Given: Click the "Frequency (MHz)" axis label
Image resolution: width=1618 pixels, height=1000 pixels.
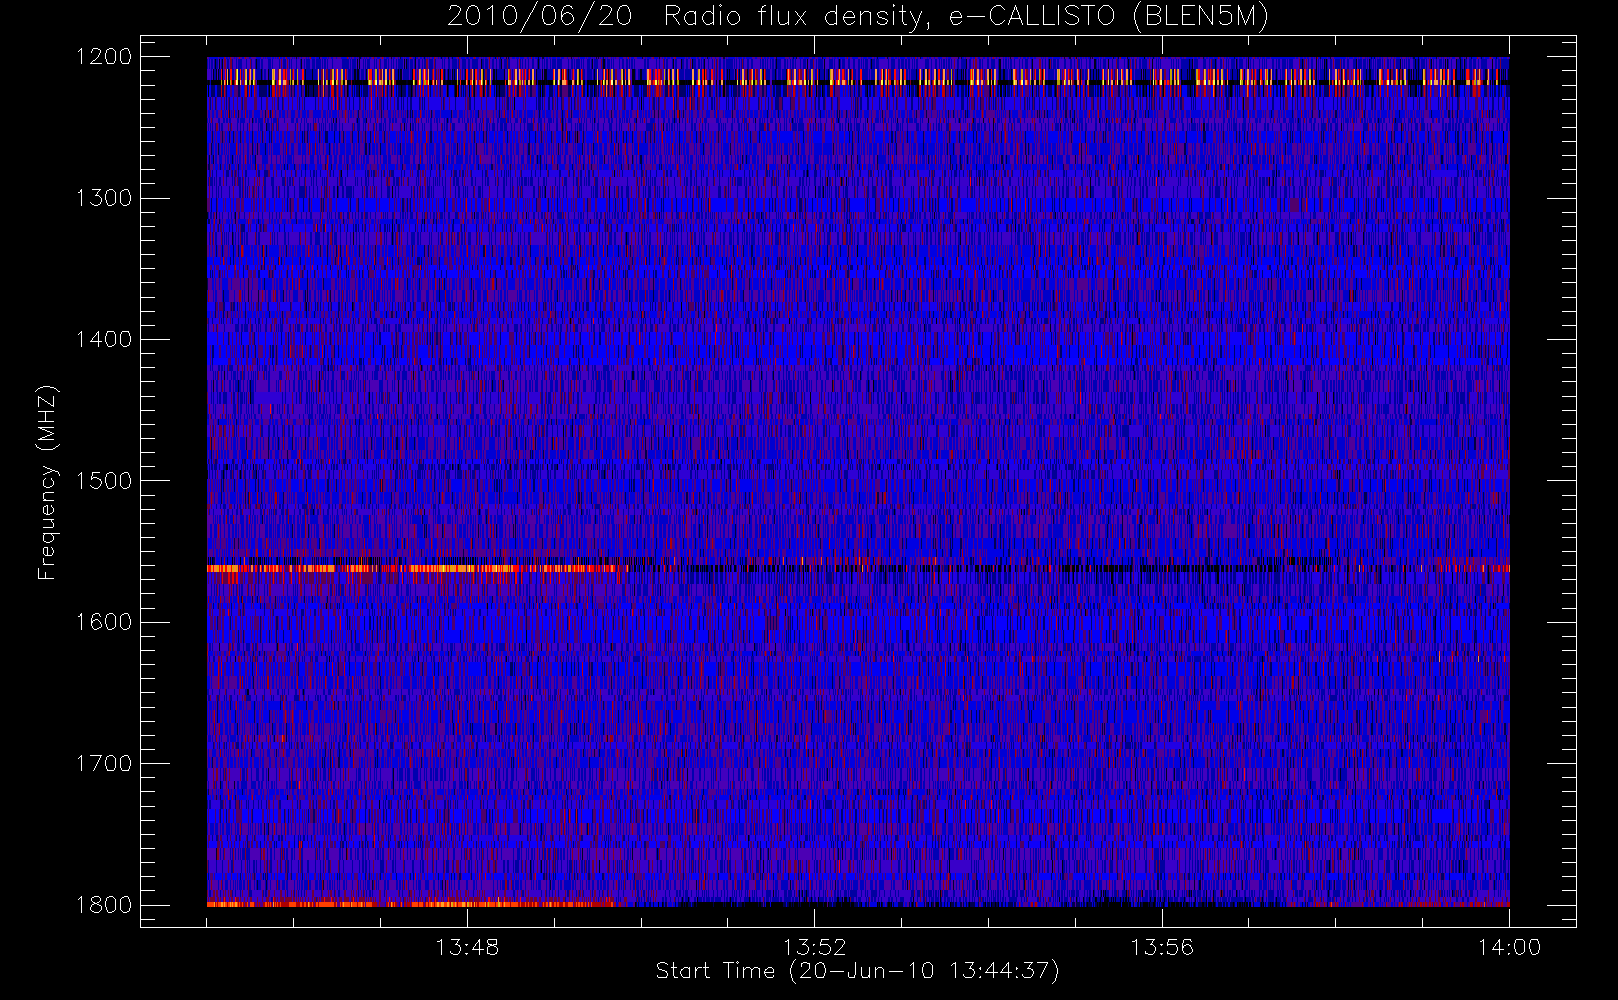Looking at the screenshot, I should 47,482.
